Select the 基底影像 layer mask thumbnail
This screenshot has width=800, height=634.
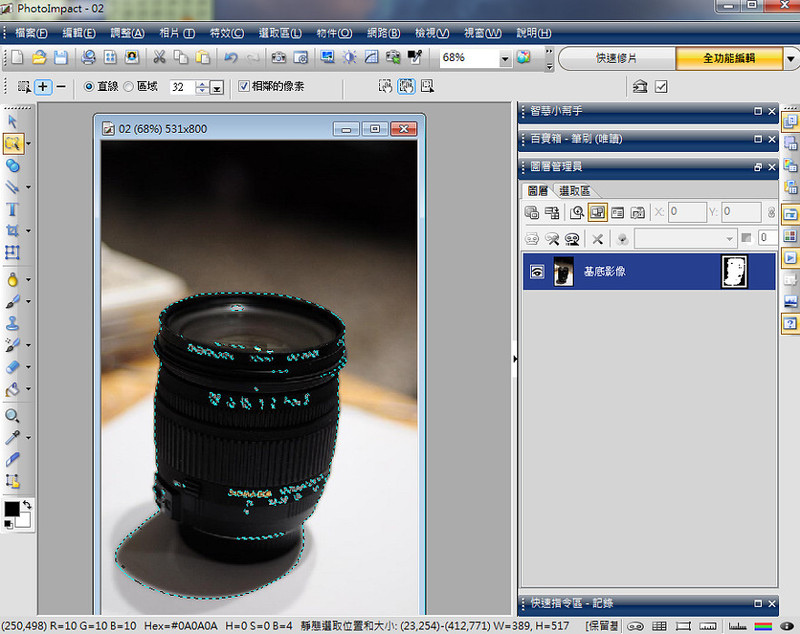pyautogui.click(x=734, y=271)
